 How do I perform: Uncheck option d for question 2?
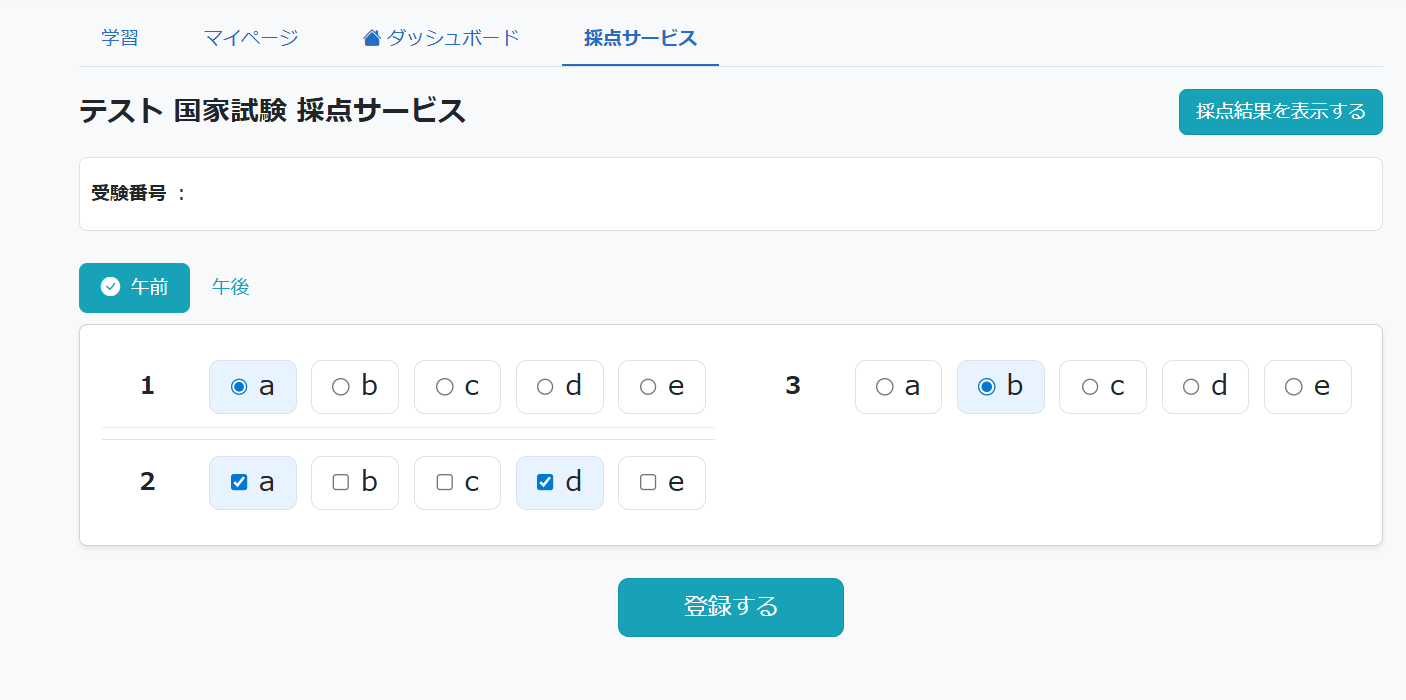point(559,483)
